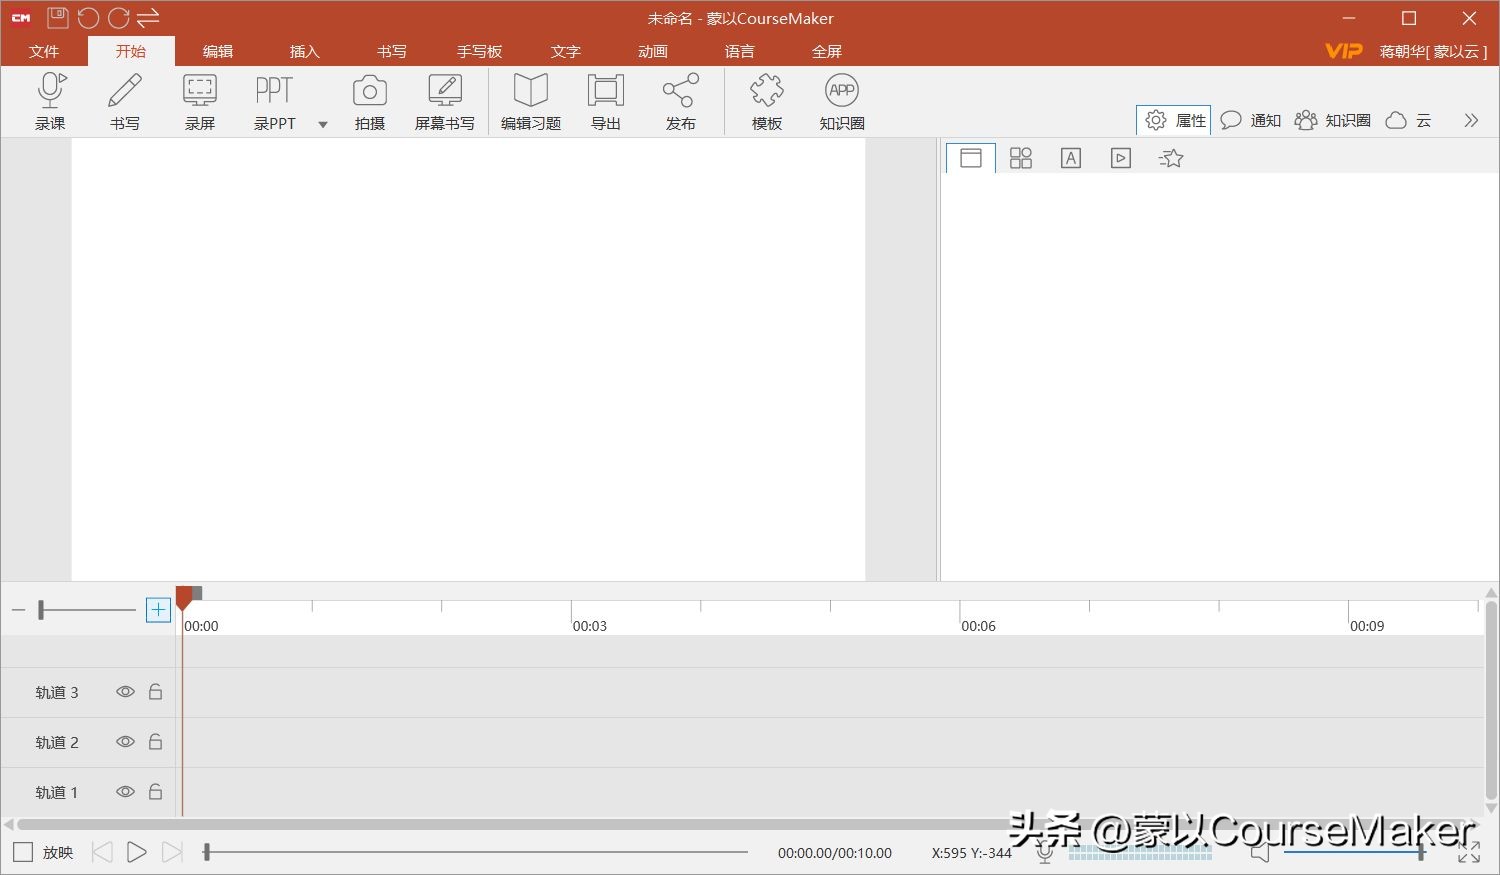Click the timeline vertical scrollbar
Image resolution: width=1500 pixels, height=875 pixels.
pyautogui.click(x=1491, y=700)
